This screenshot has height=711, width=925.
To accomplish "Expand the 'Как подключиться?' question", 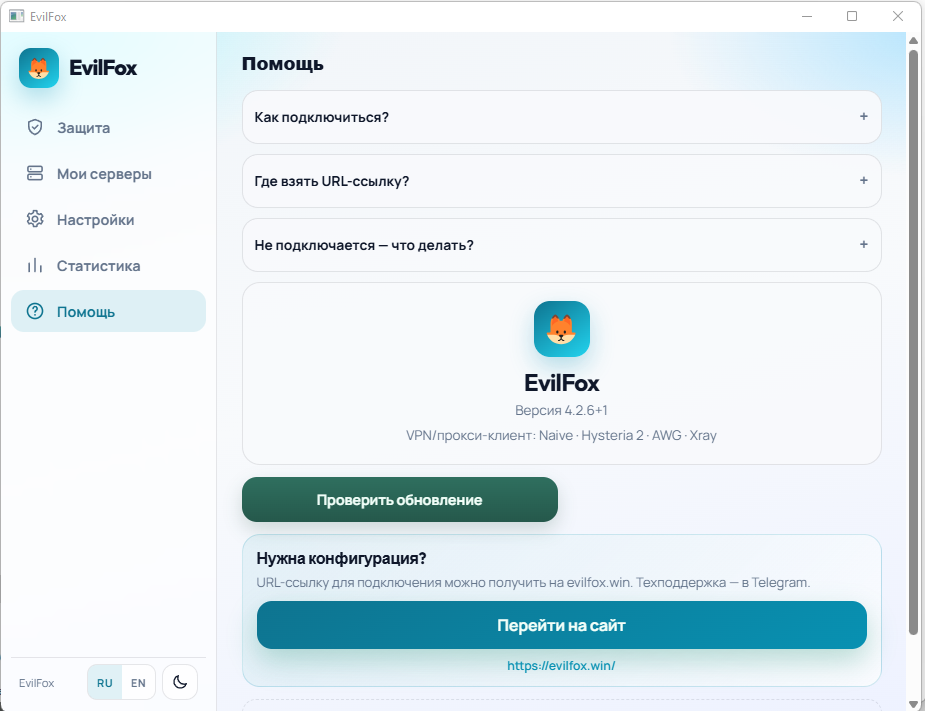I will (x=562, y=117).
